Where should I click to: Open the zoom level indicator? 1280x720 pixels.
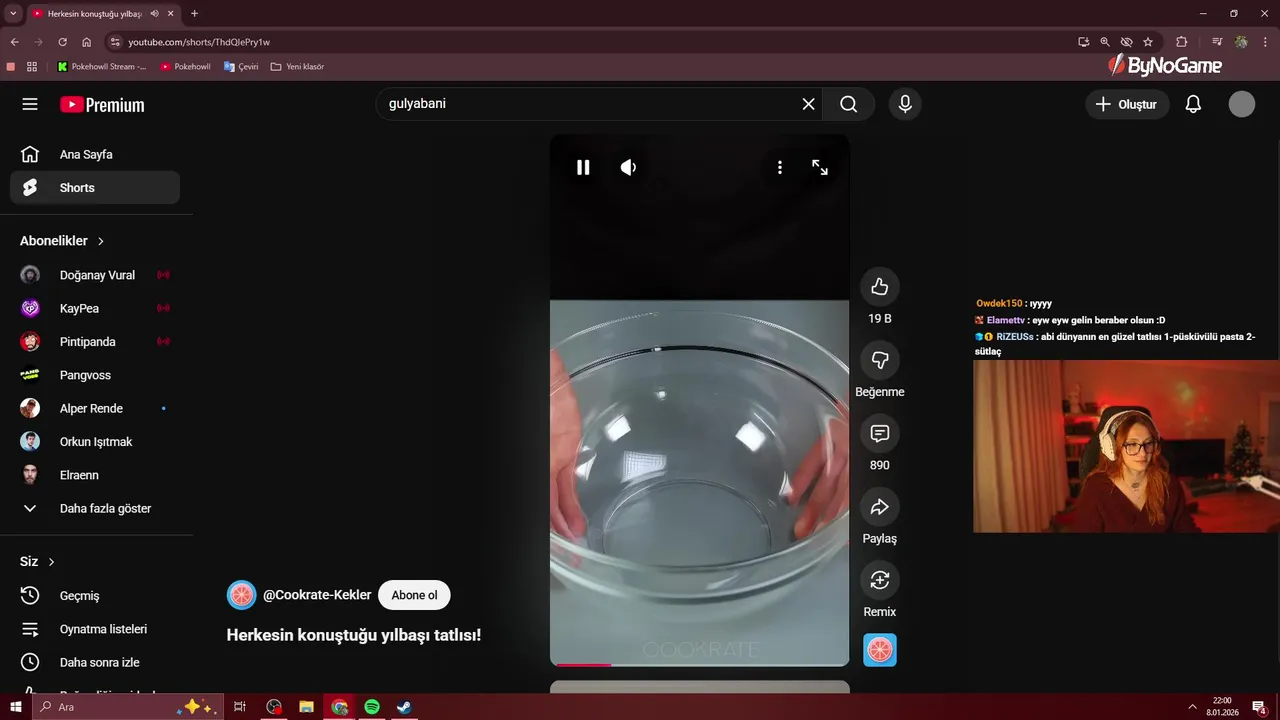tap(1105, 42)
